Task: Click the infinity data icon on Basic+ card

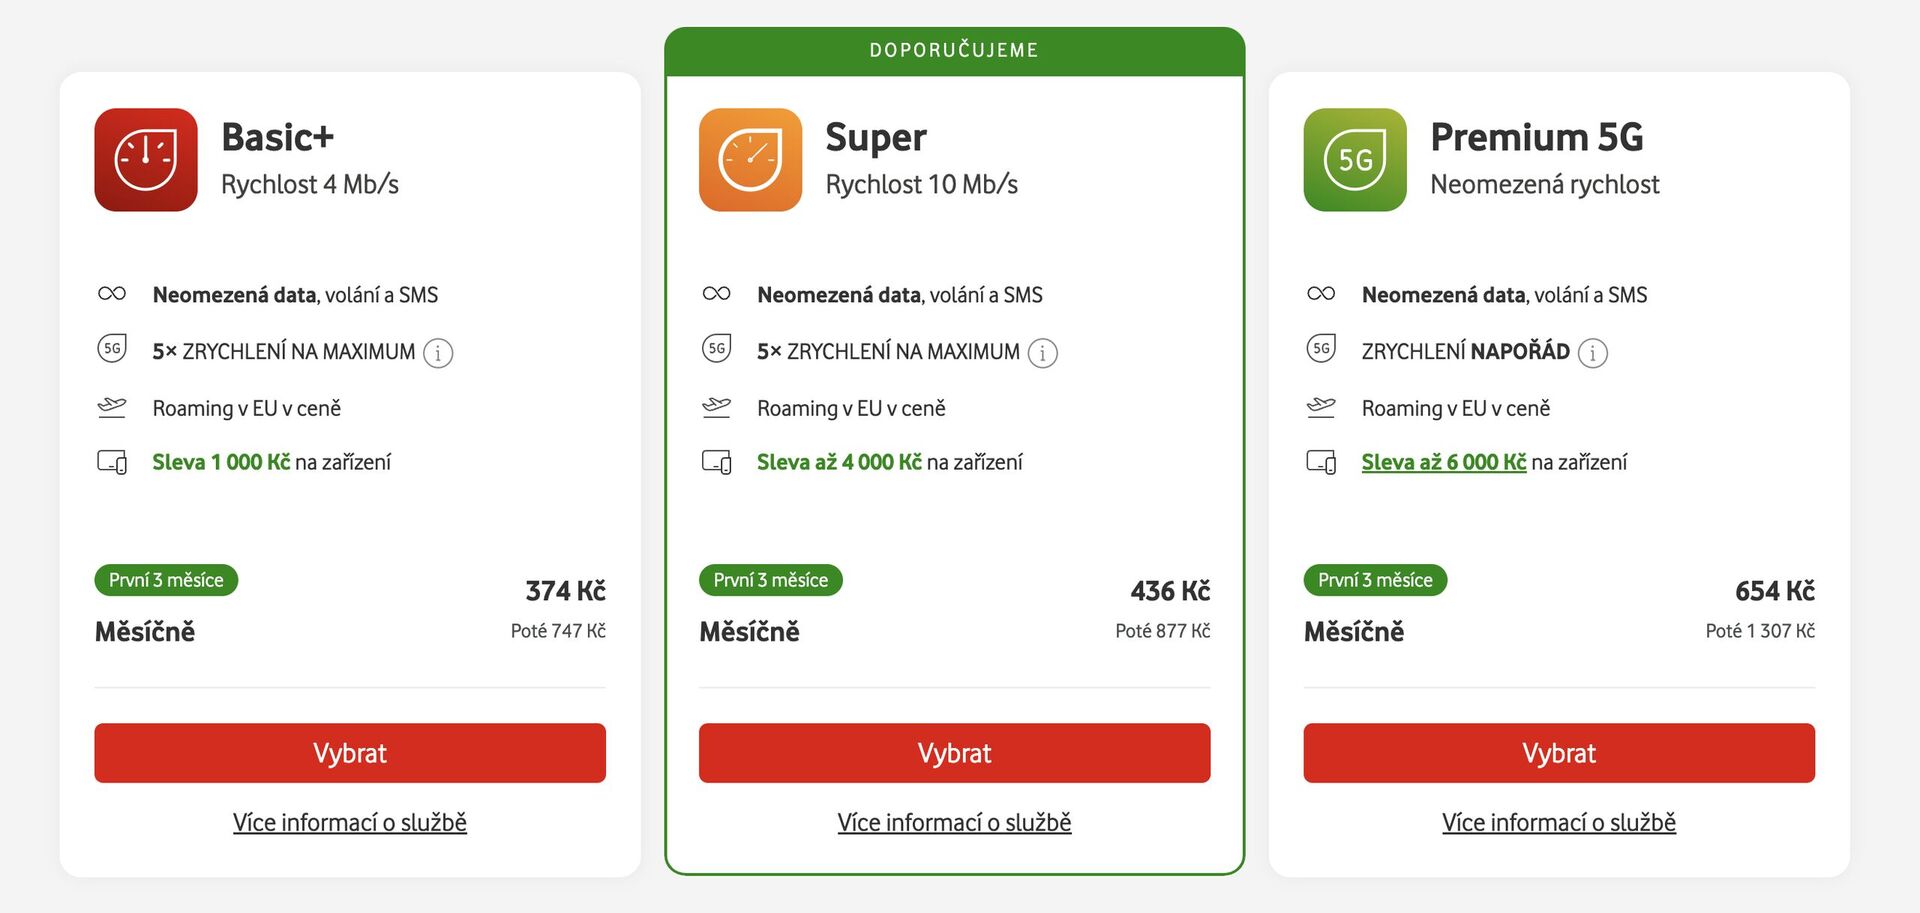Action: point(113,292)
